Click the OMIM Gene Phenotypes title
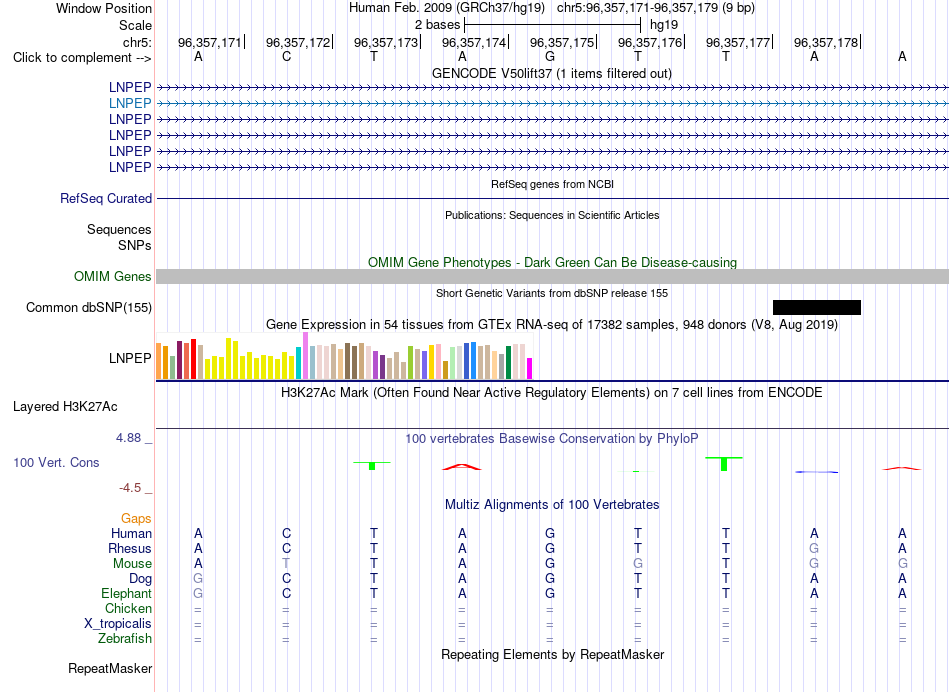This screenshot has height=692, width=950. pyautogui.click(x=552, y=262)
